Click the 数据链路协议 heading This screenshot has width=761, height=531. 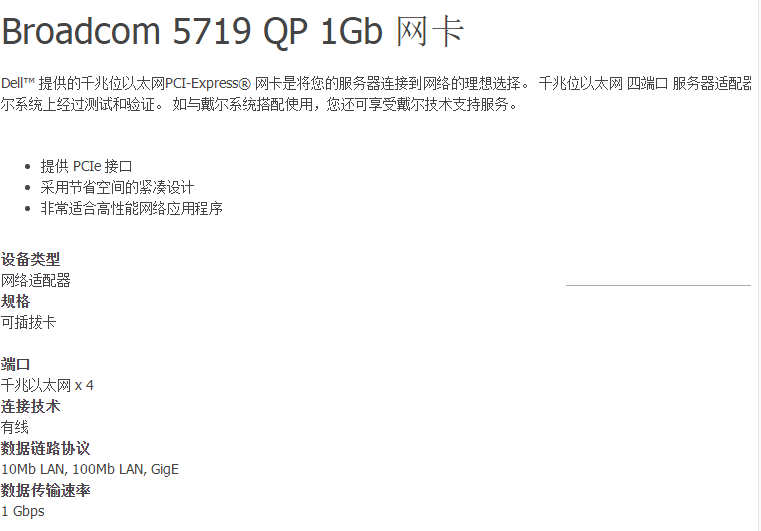(46, 448)
